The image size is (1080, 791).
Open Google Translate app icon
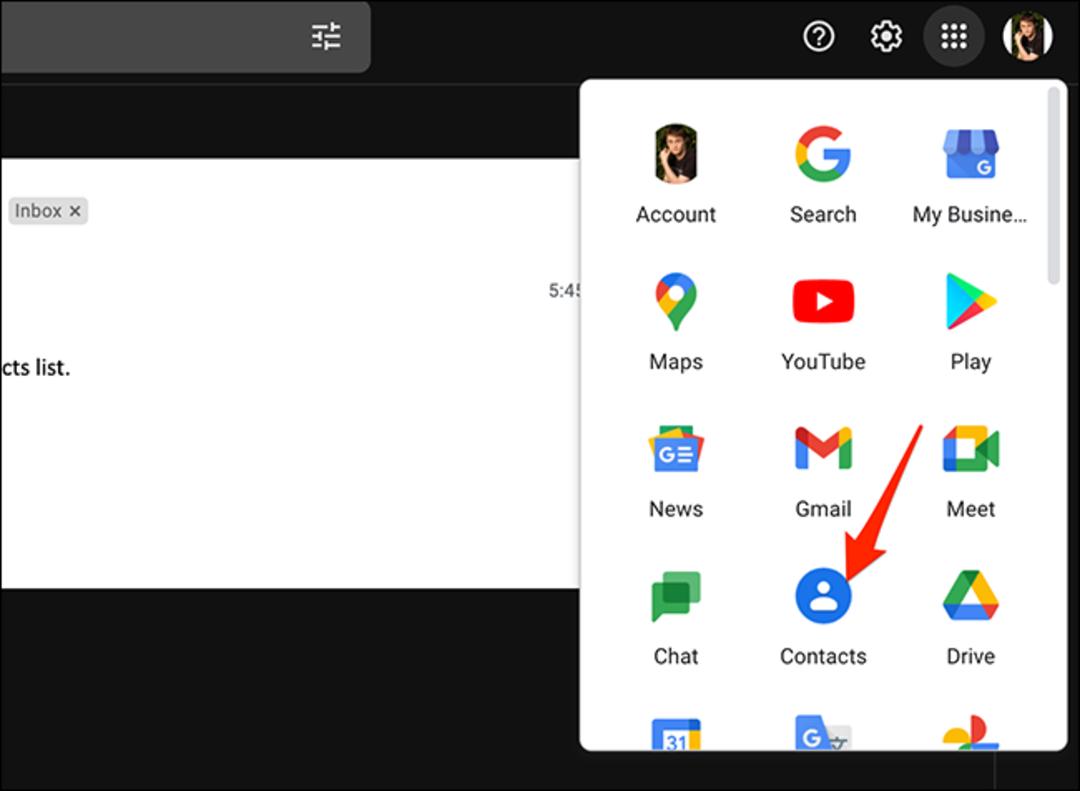click(x=823, y=733)
